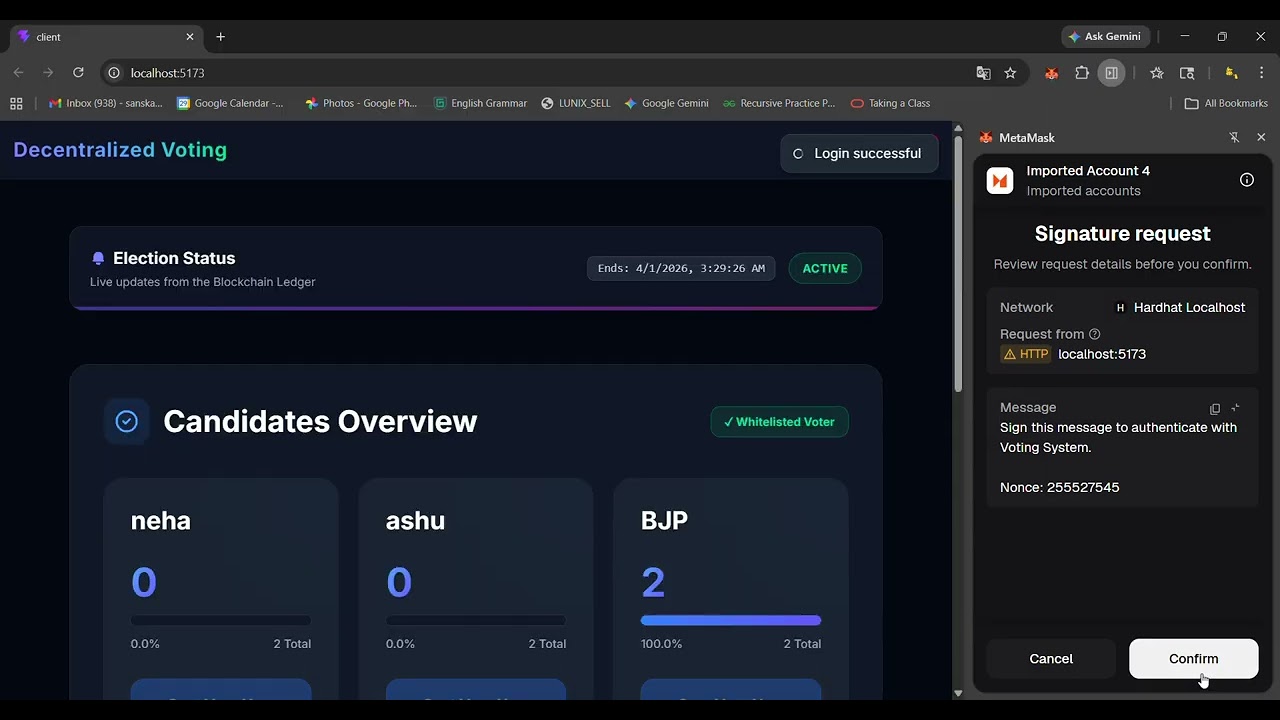Click the page vertical scrollbar

click(x=958, y=265)
